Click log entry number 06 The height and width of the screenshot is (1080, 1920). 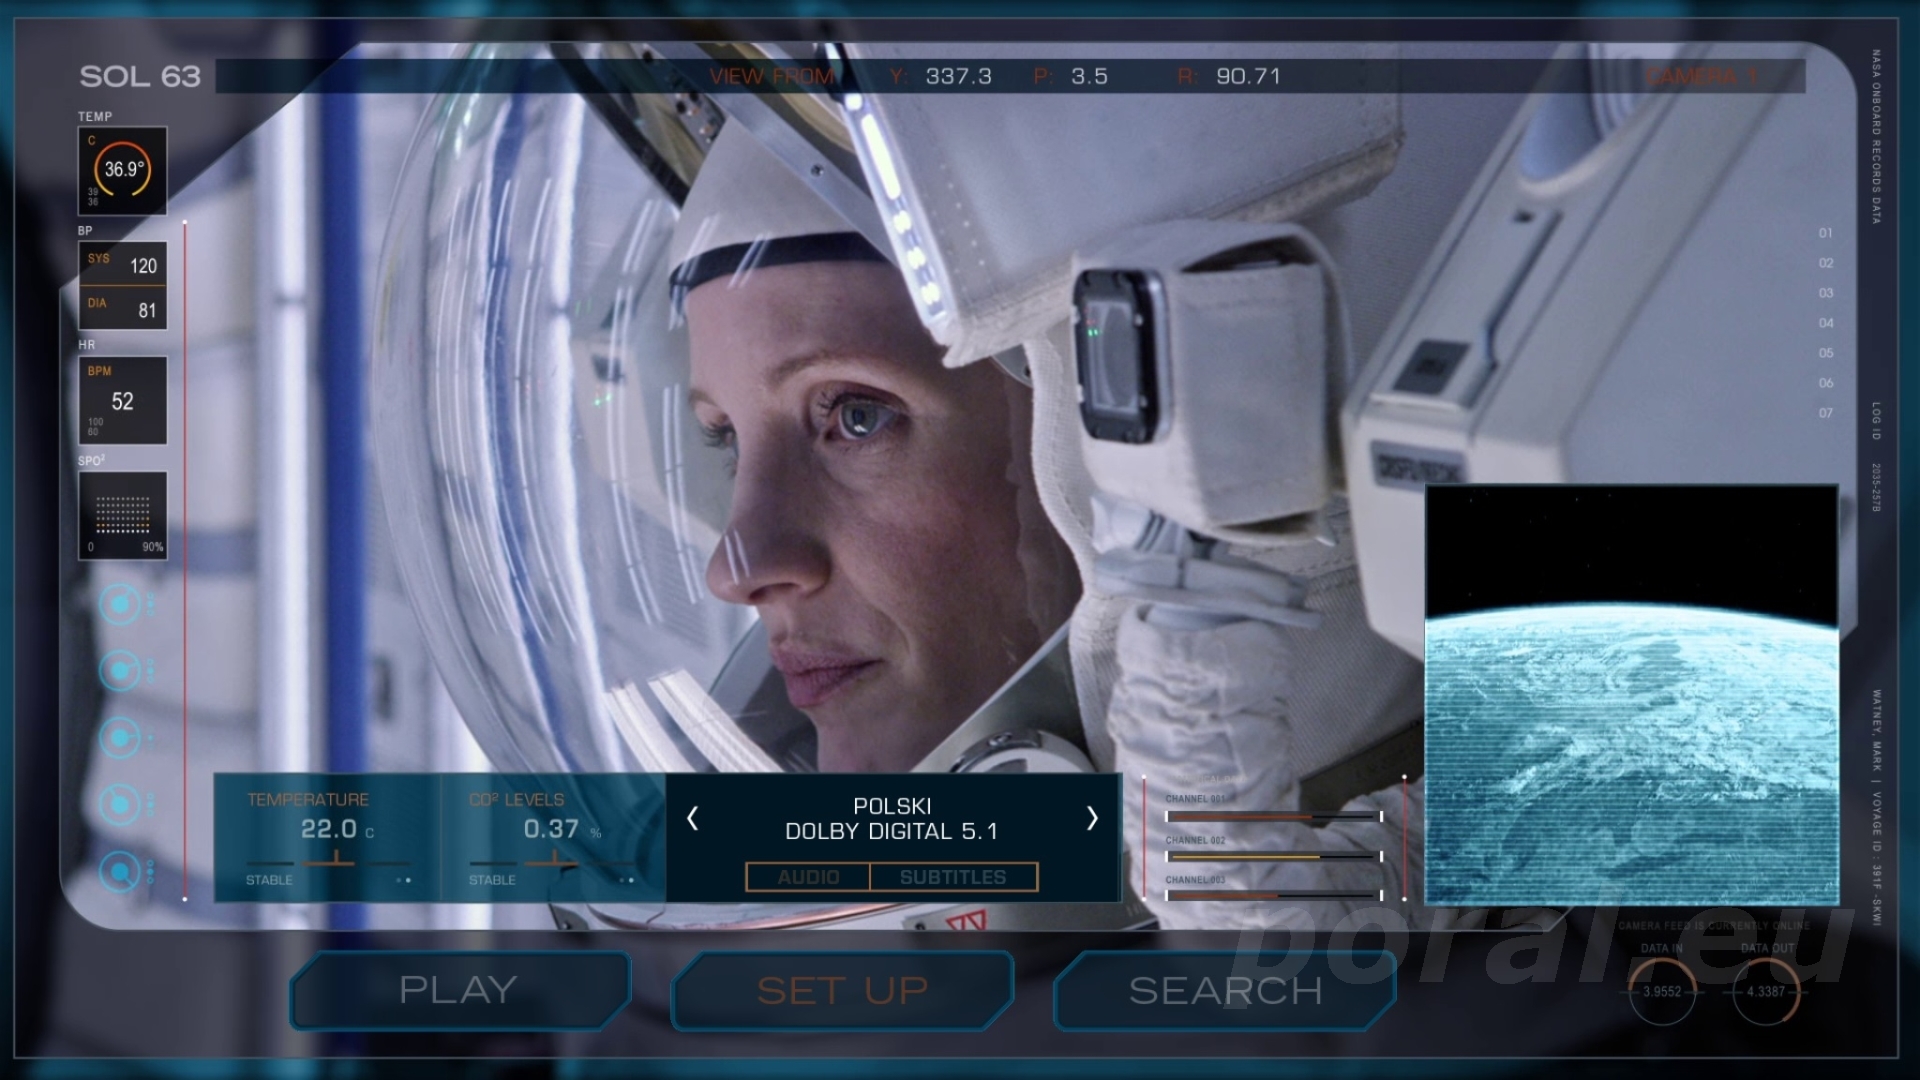[1826, 383]
